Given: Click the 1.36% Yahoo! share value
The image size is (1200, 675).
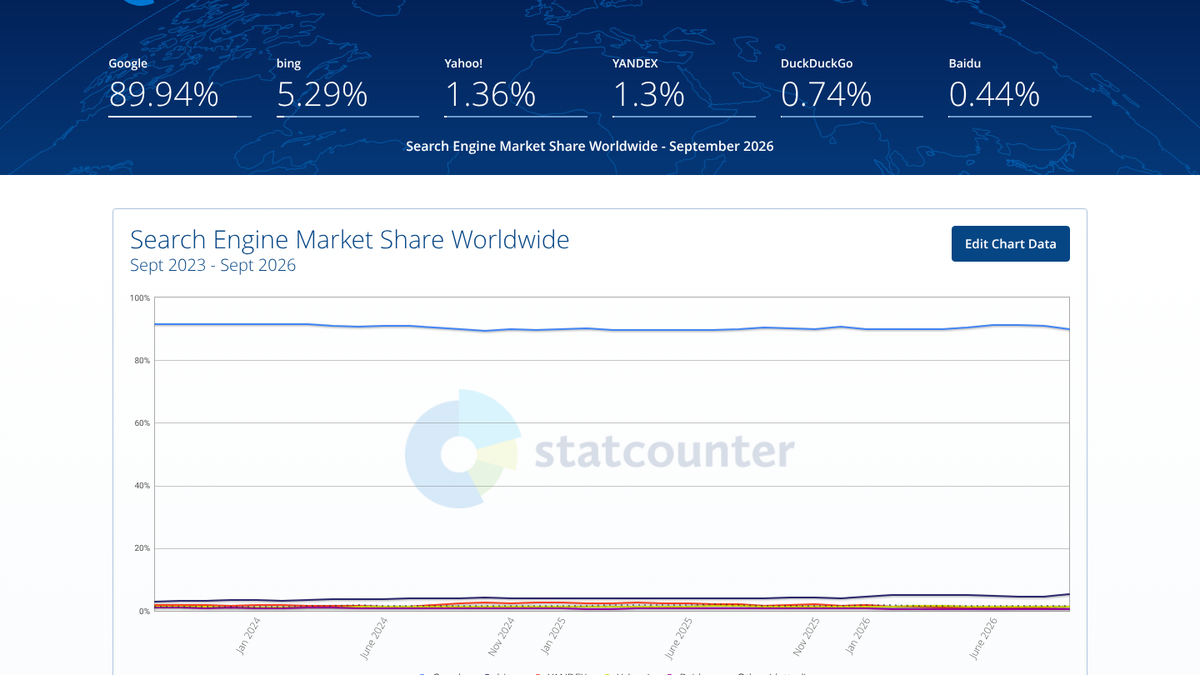Looking at the screenshot, I should (x=490, y=95).
